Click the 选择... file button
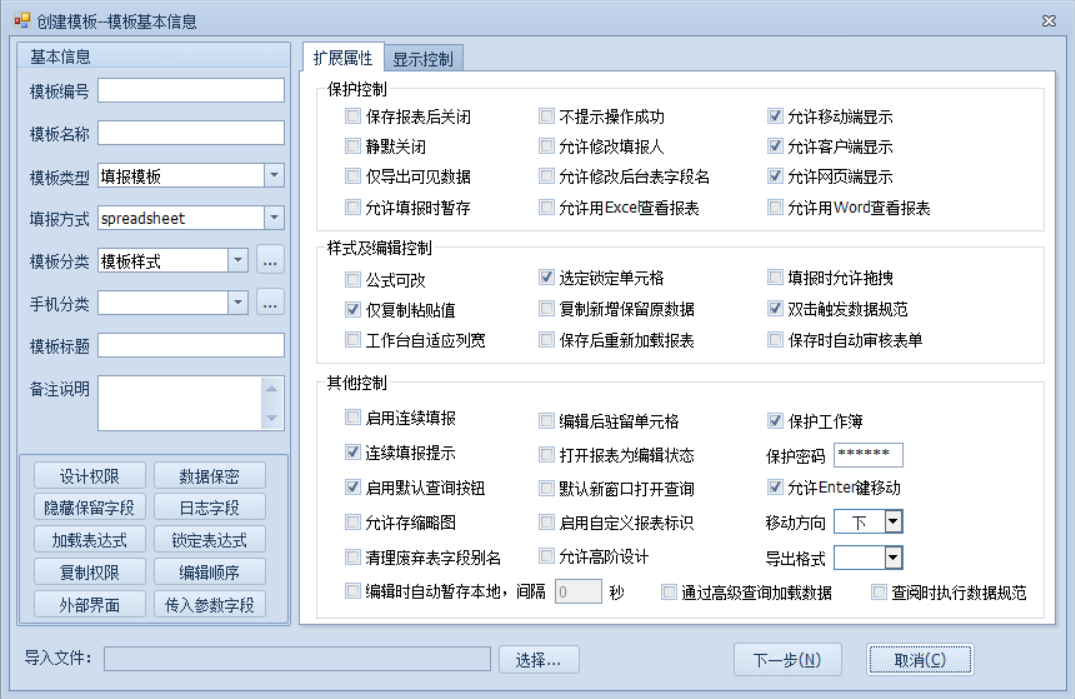Viewport: 1075px width, 699px height. click(x=546, y=659)
